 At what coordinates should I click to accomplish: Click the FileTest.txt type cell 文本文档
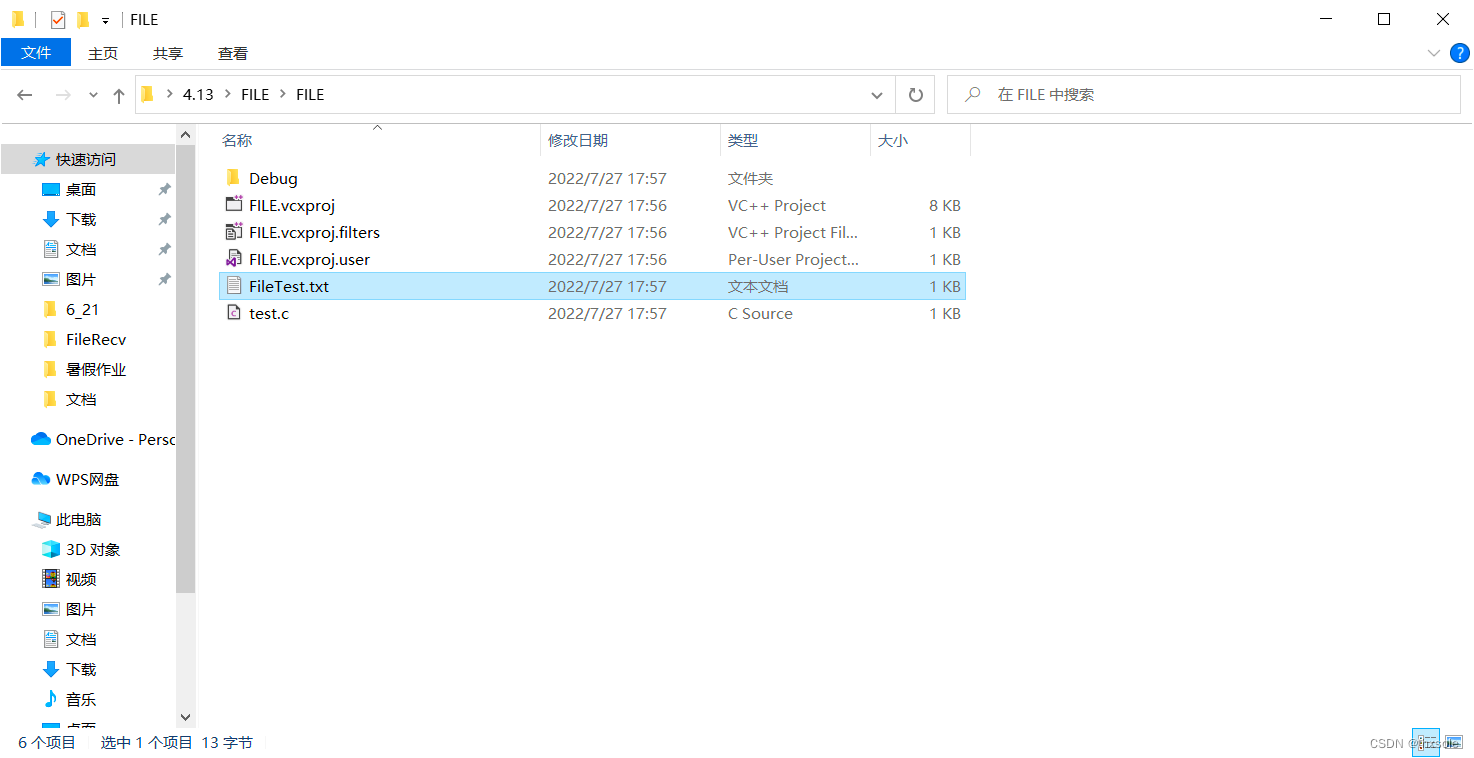[x=758, y=286]
